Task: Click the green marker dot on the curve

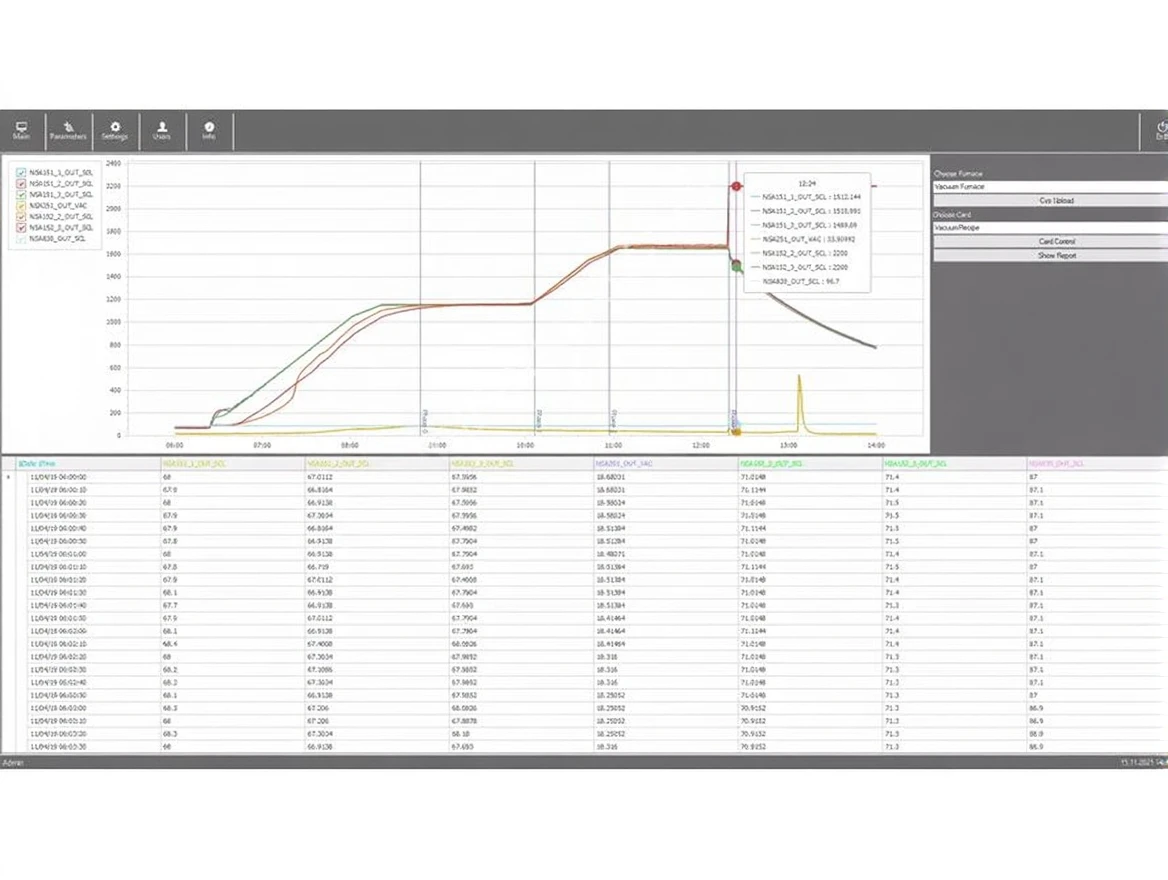Action: click(737, 266)
